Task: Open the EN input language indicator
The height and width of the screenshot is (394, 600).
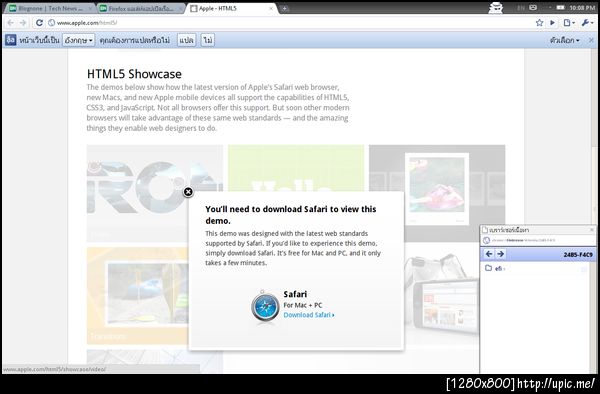Action: 520,8
